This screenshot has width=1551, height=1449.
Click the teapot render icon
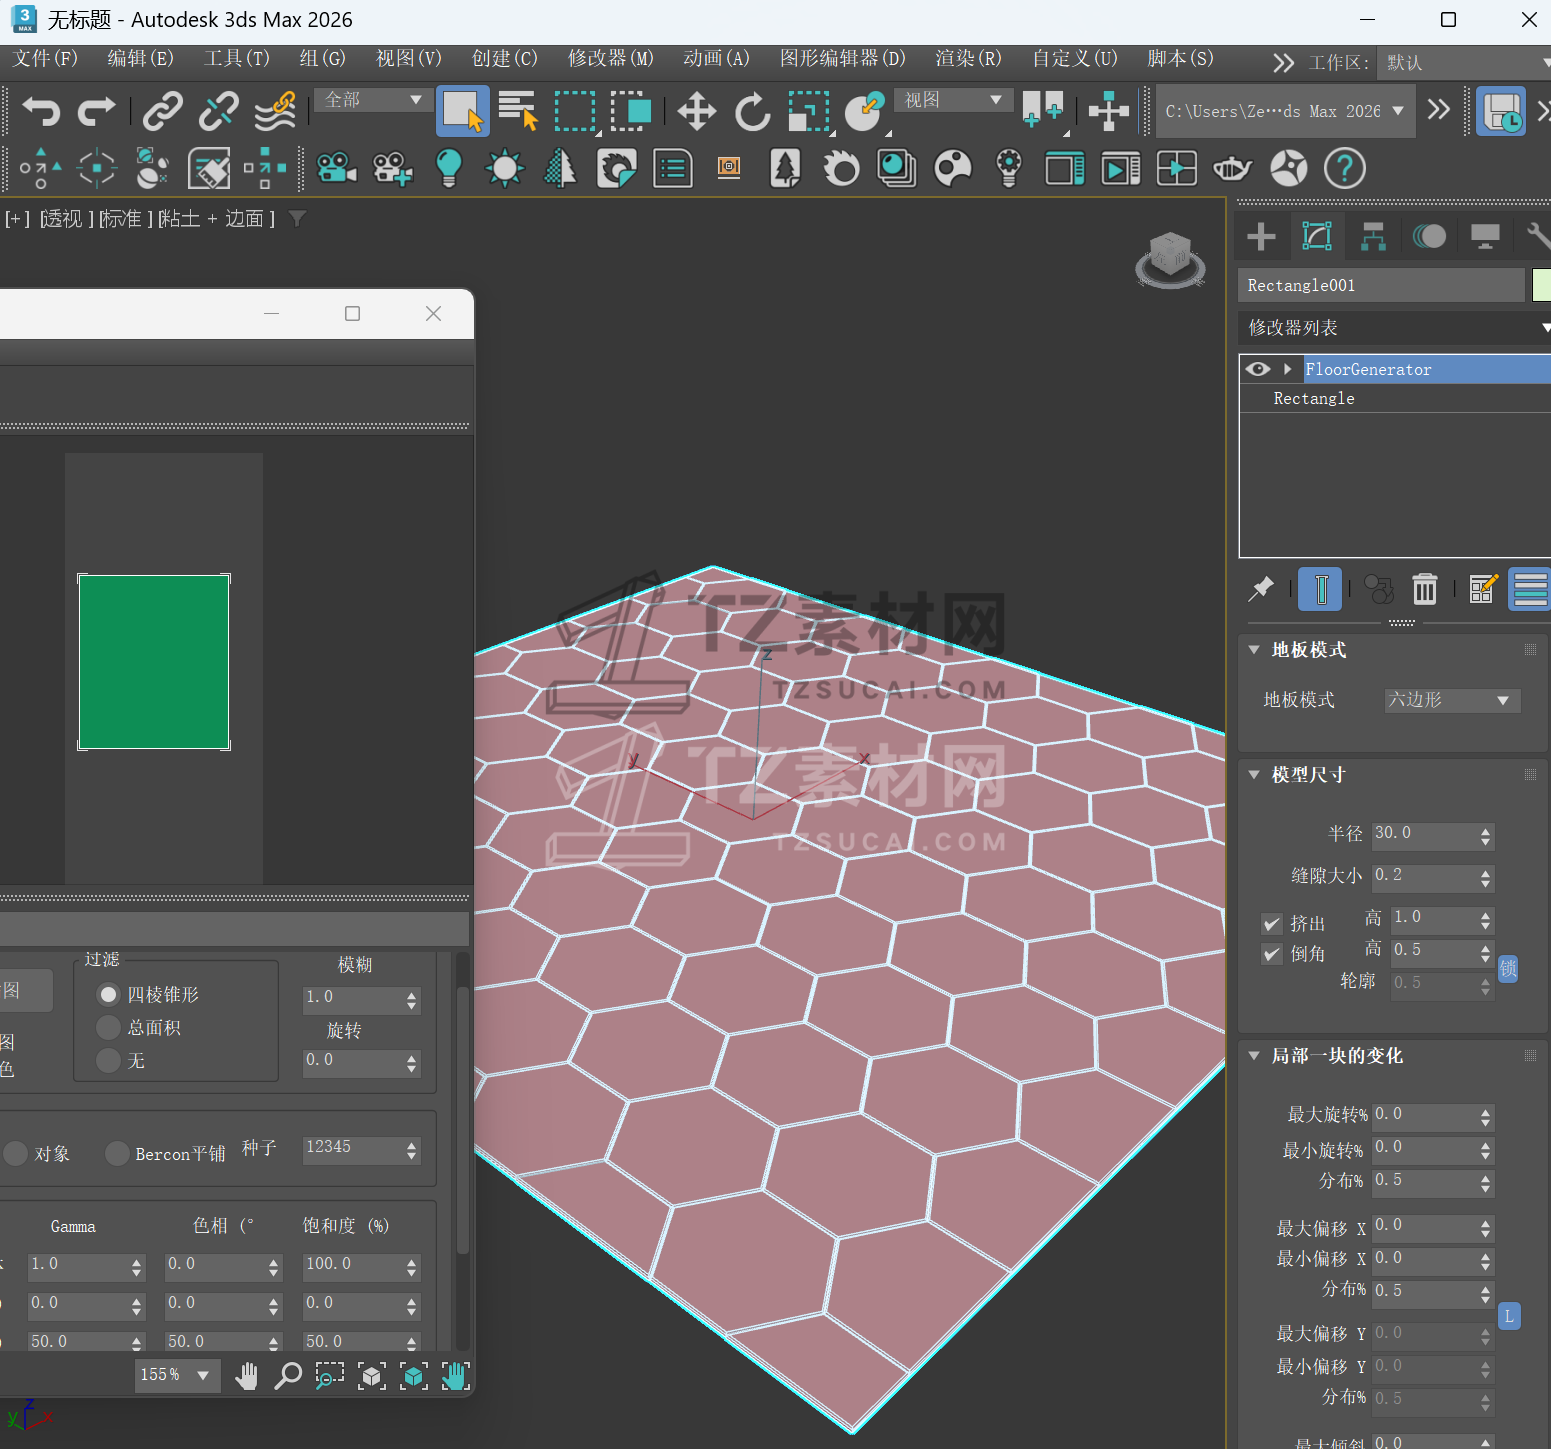(1232, 168)
